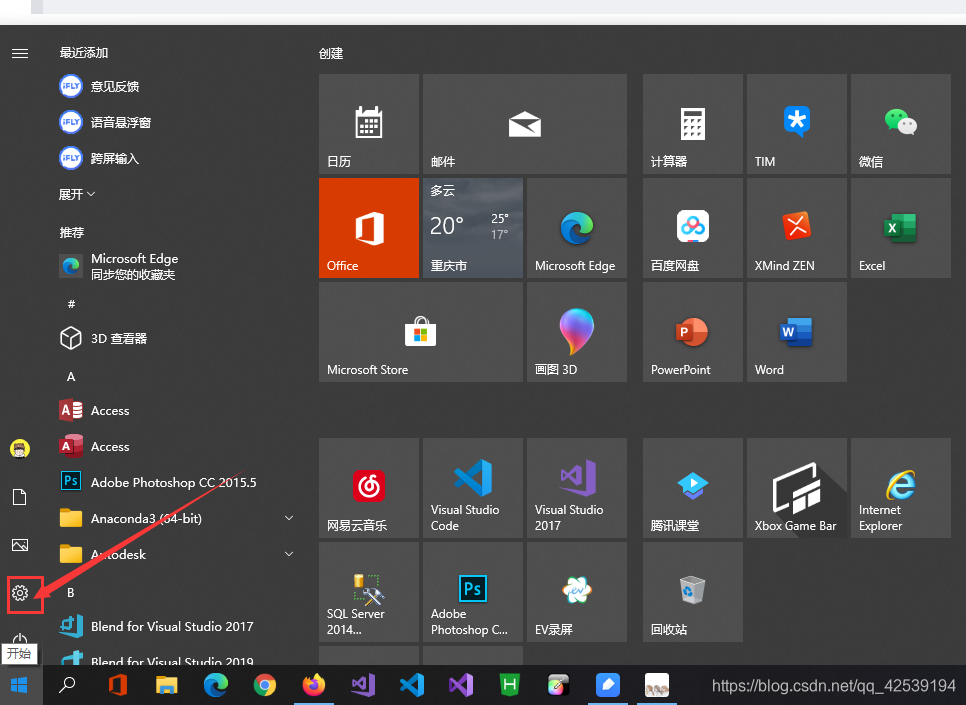
Task: Switch to Firefox in the taskbar
Action: [x=314, y=685]
